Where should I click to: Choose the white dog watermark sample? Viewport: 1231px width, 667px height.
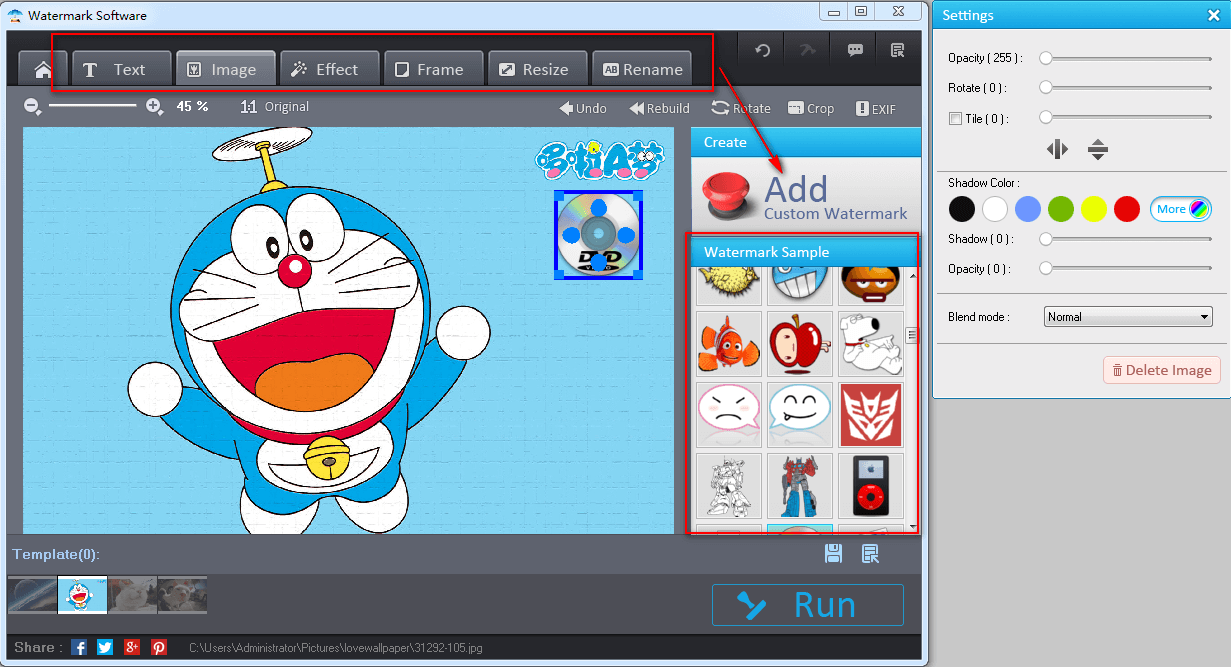click(x=871, y=344)
